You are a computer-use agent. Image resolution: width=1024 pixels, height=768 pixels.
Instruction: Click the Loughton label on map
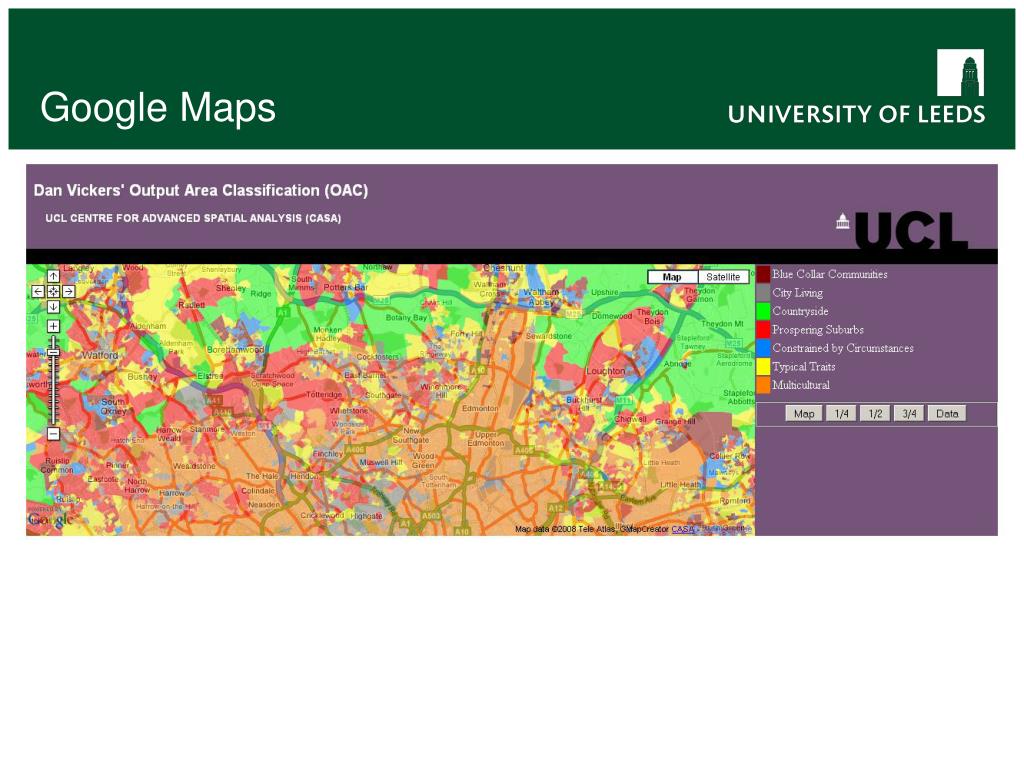[x=605, y=371]
